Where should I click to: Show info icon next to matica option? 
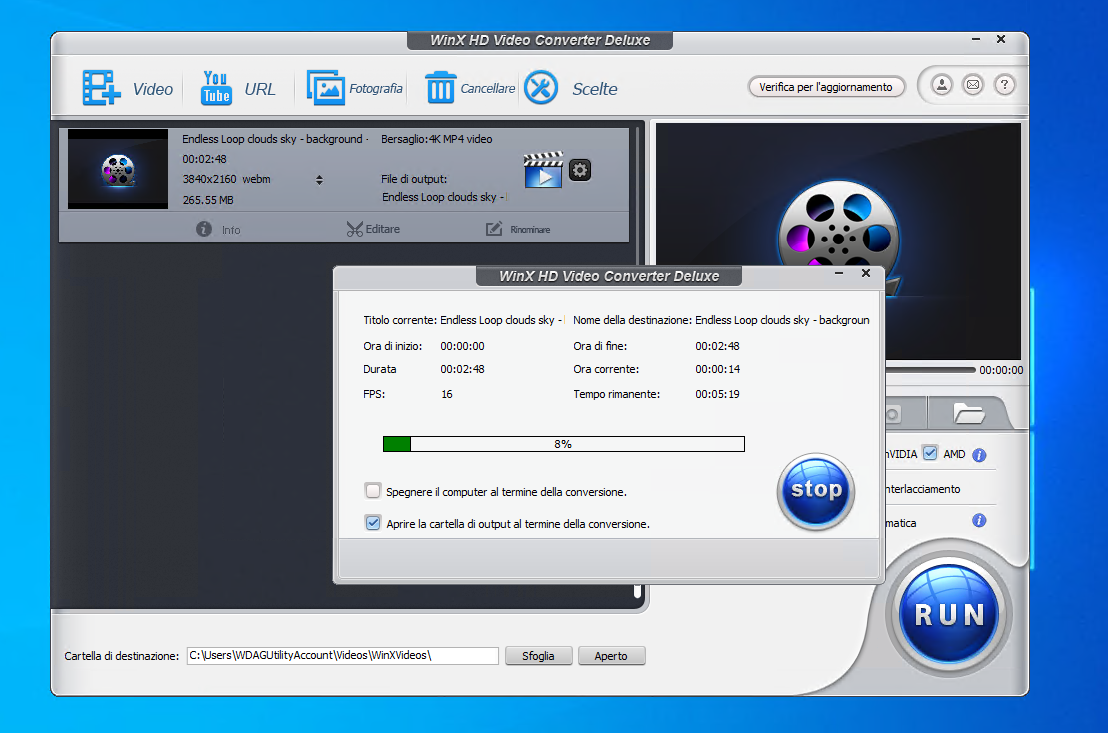coord(979,521)
